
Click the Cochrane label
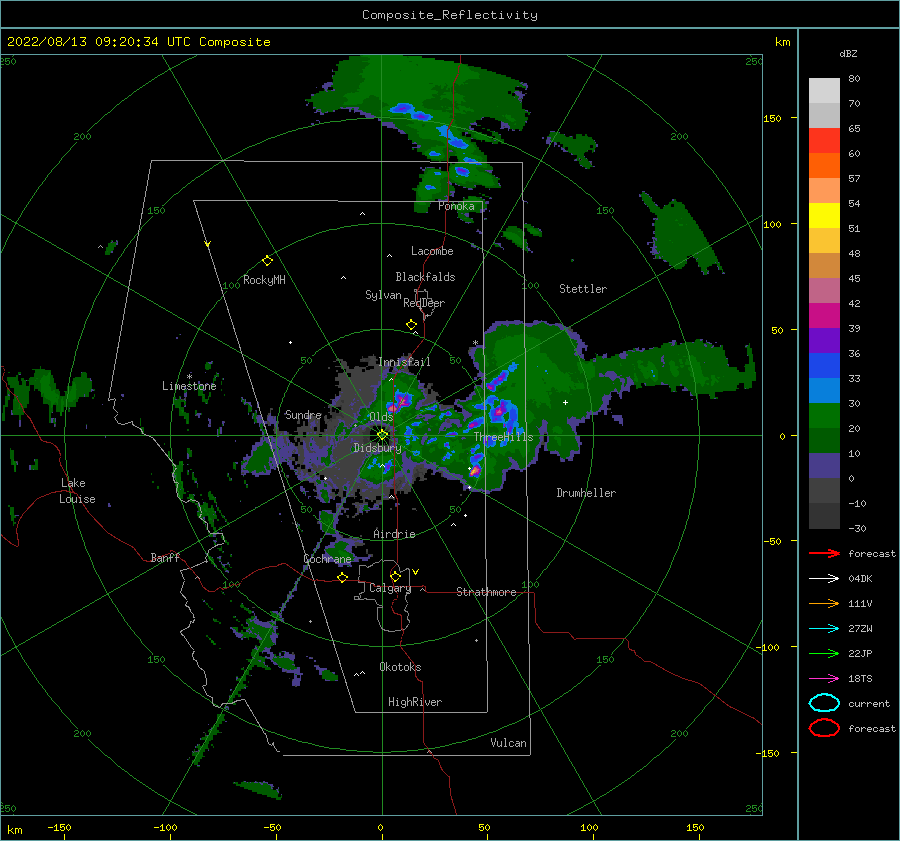click(x=327, y=559)
